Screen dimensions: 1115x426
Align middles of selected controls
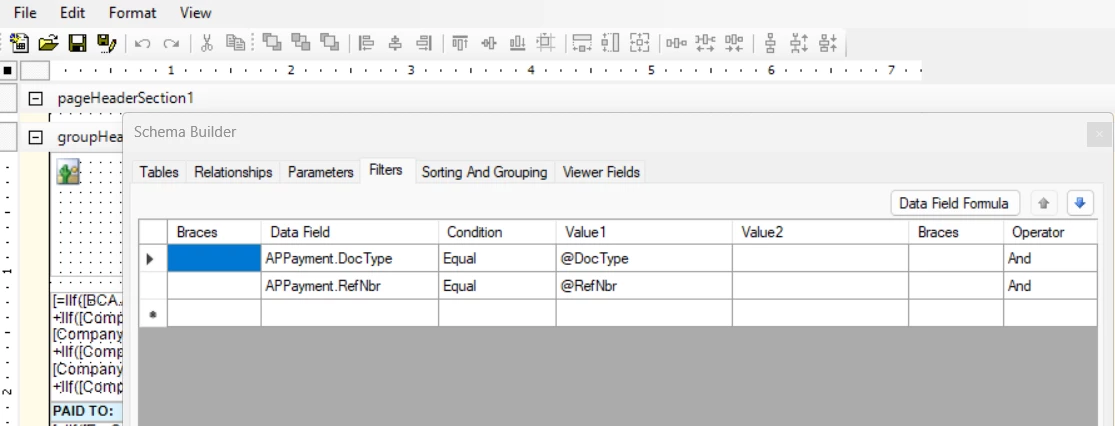489,43
